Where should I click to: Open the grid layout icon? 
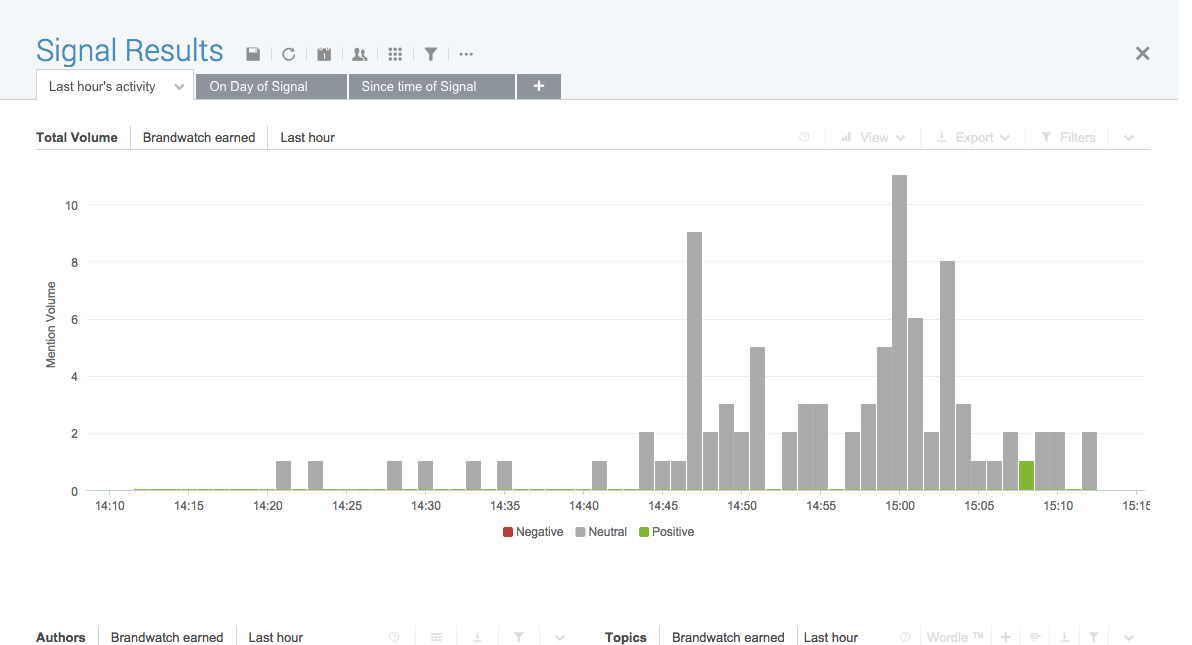(x=395, y=54)
